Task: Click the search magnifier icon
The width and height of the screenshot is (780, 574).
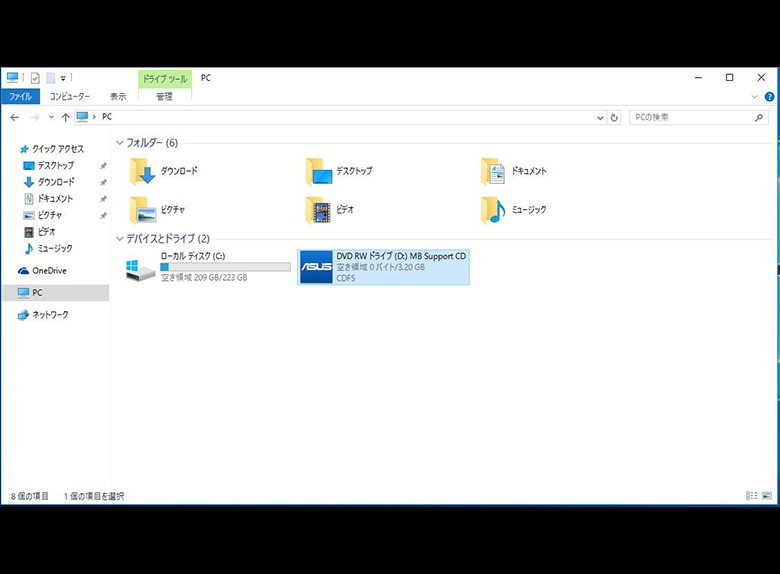Action: coord(759,117)
